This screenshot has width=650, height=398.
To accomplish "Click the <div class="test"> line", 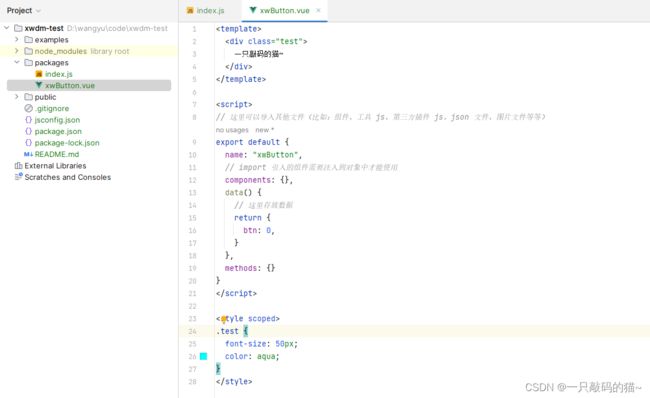I will pyautogui.click(x=266, y=41).
